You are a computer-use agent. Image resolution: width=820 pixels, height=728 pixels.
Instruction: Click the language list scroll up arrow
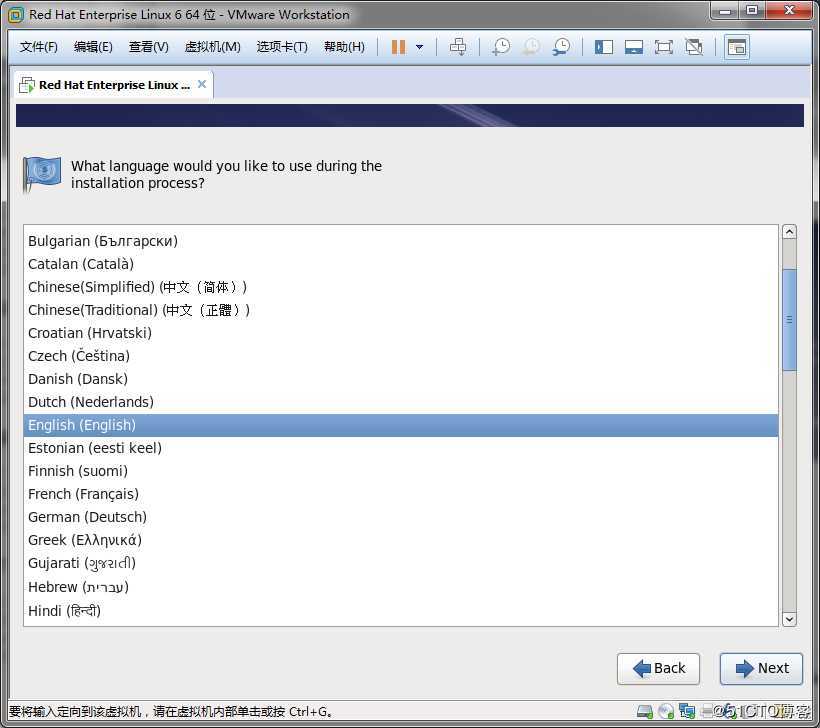(789, 232)
